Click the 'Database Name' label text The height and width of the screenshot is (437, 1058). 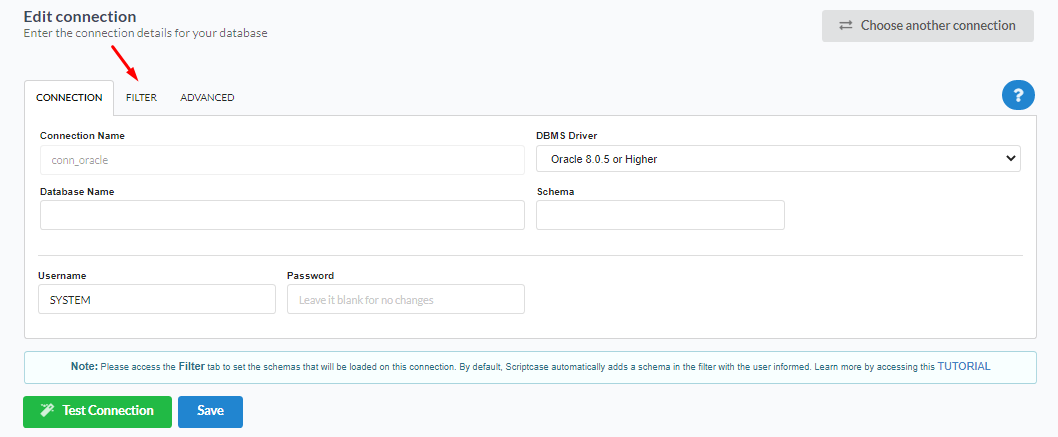click(77, 192)
